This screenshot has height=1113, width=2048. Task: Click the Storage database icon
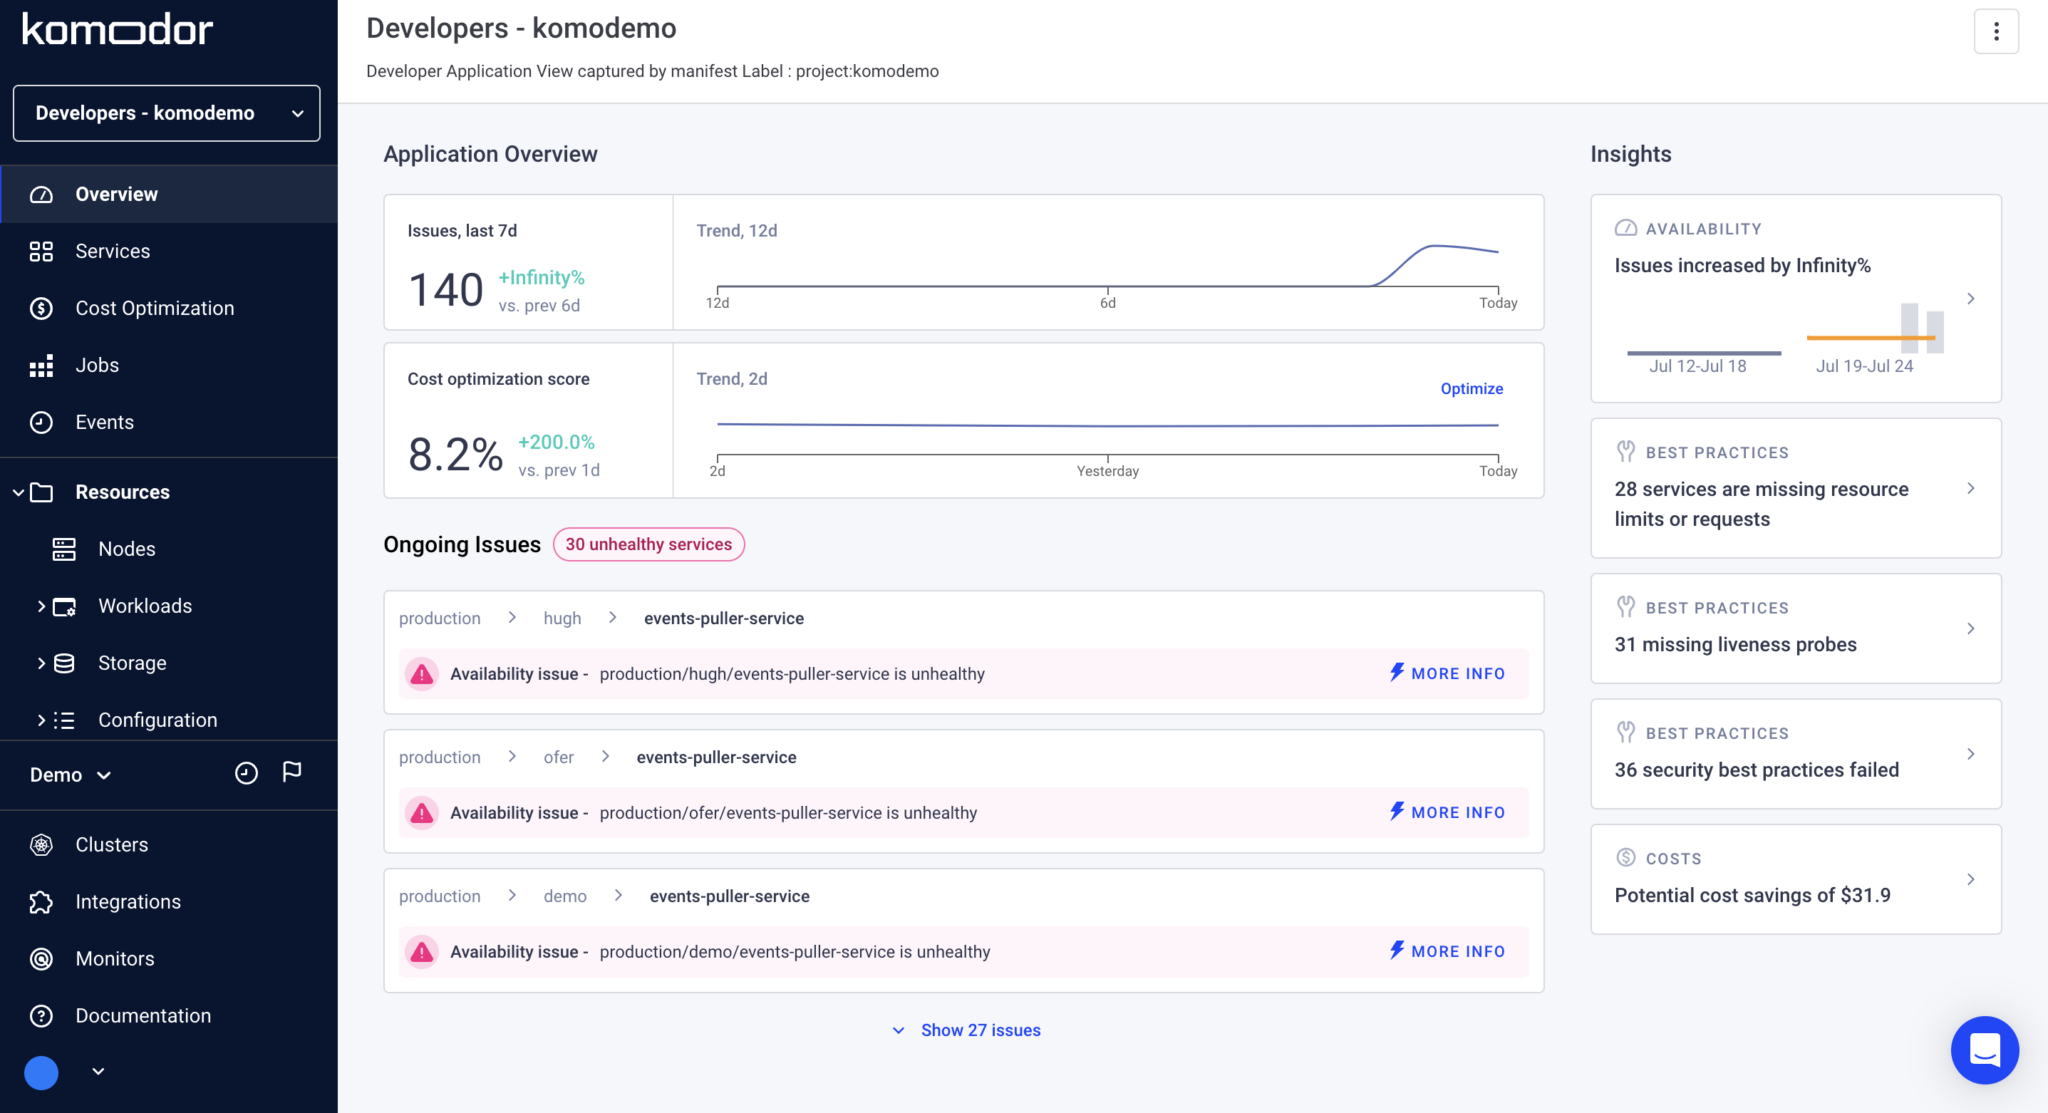coord(64,663)
